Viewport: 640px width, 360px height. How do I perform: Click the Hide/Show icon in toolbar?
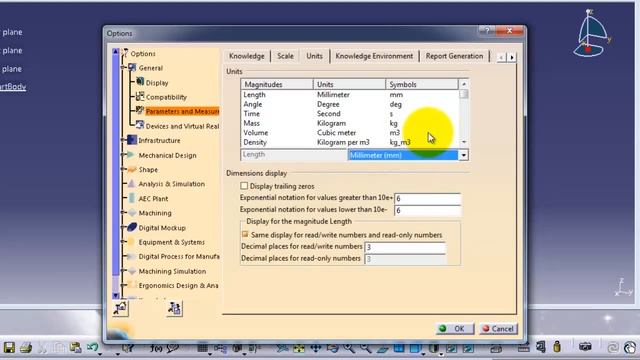451,348
